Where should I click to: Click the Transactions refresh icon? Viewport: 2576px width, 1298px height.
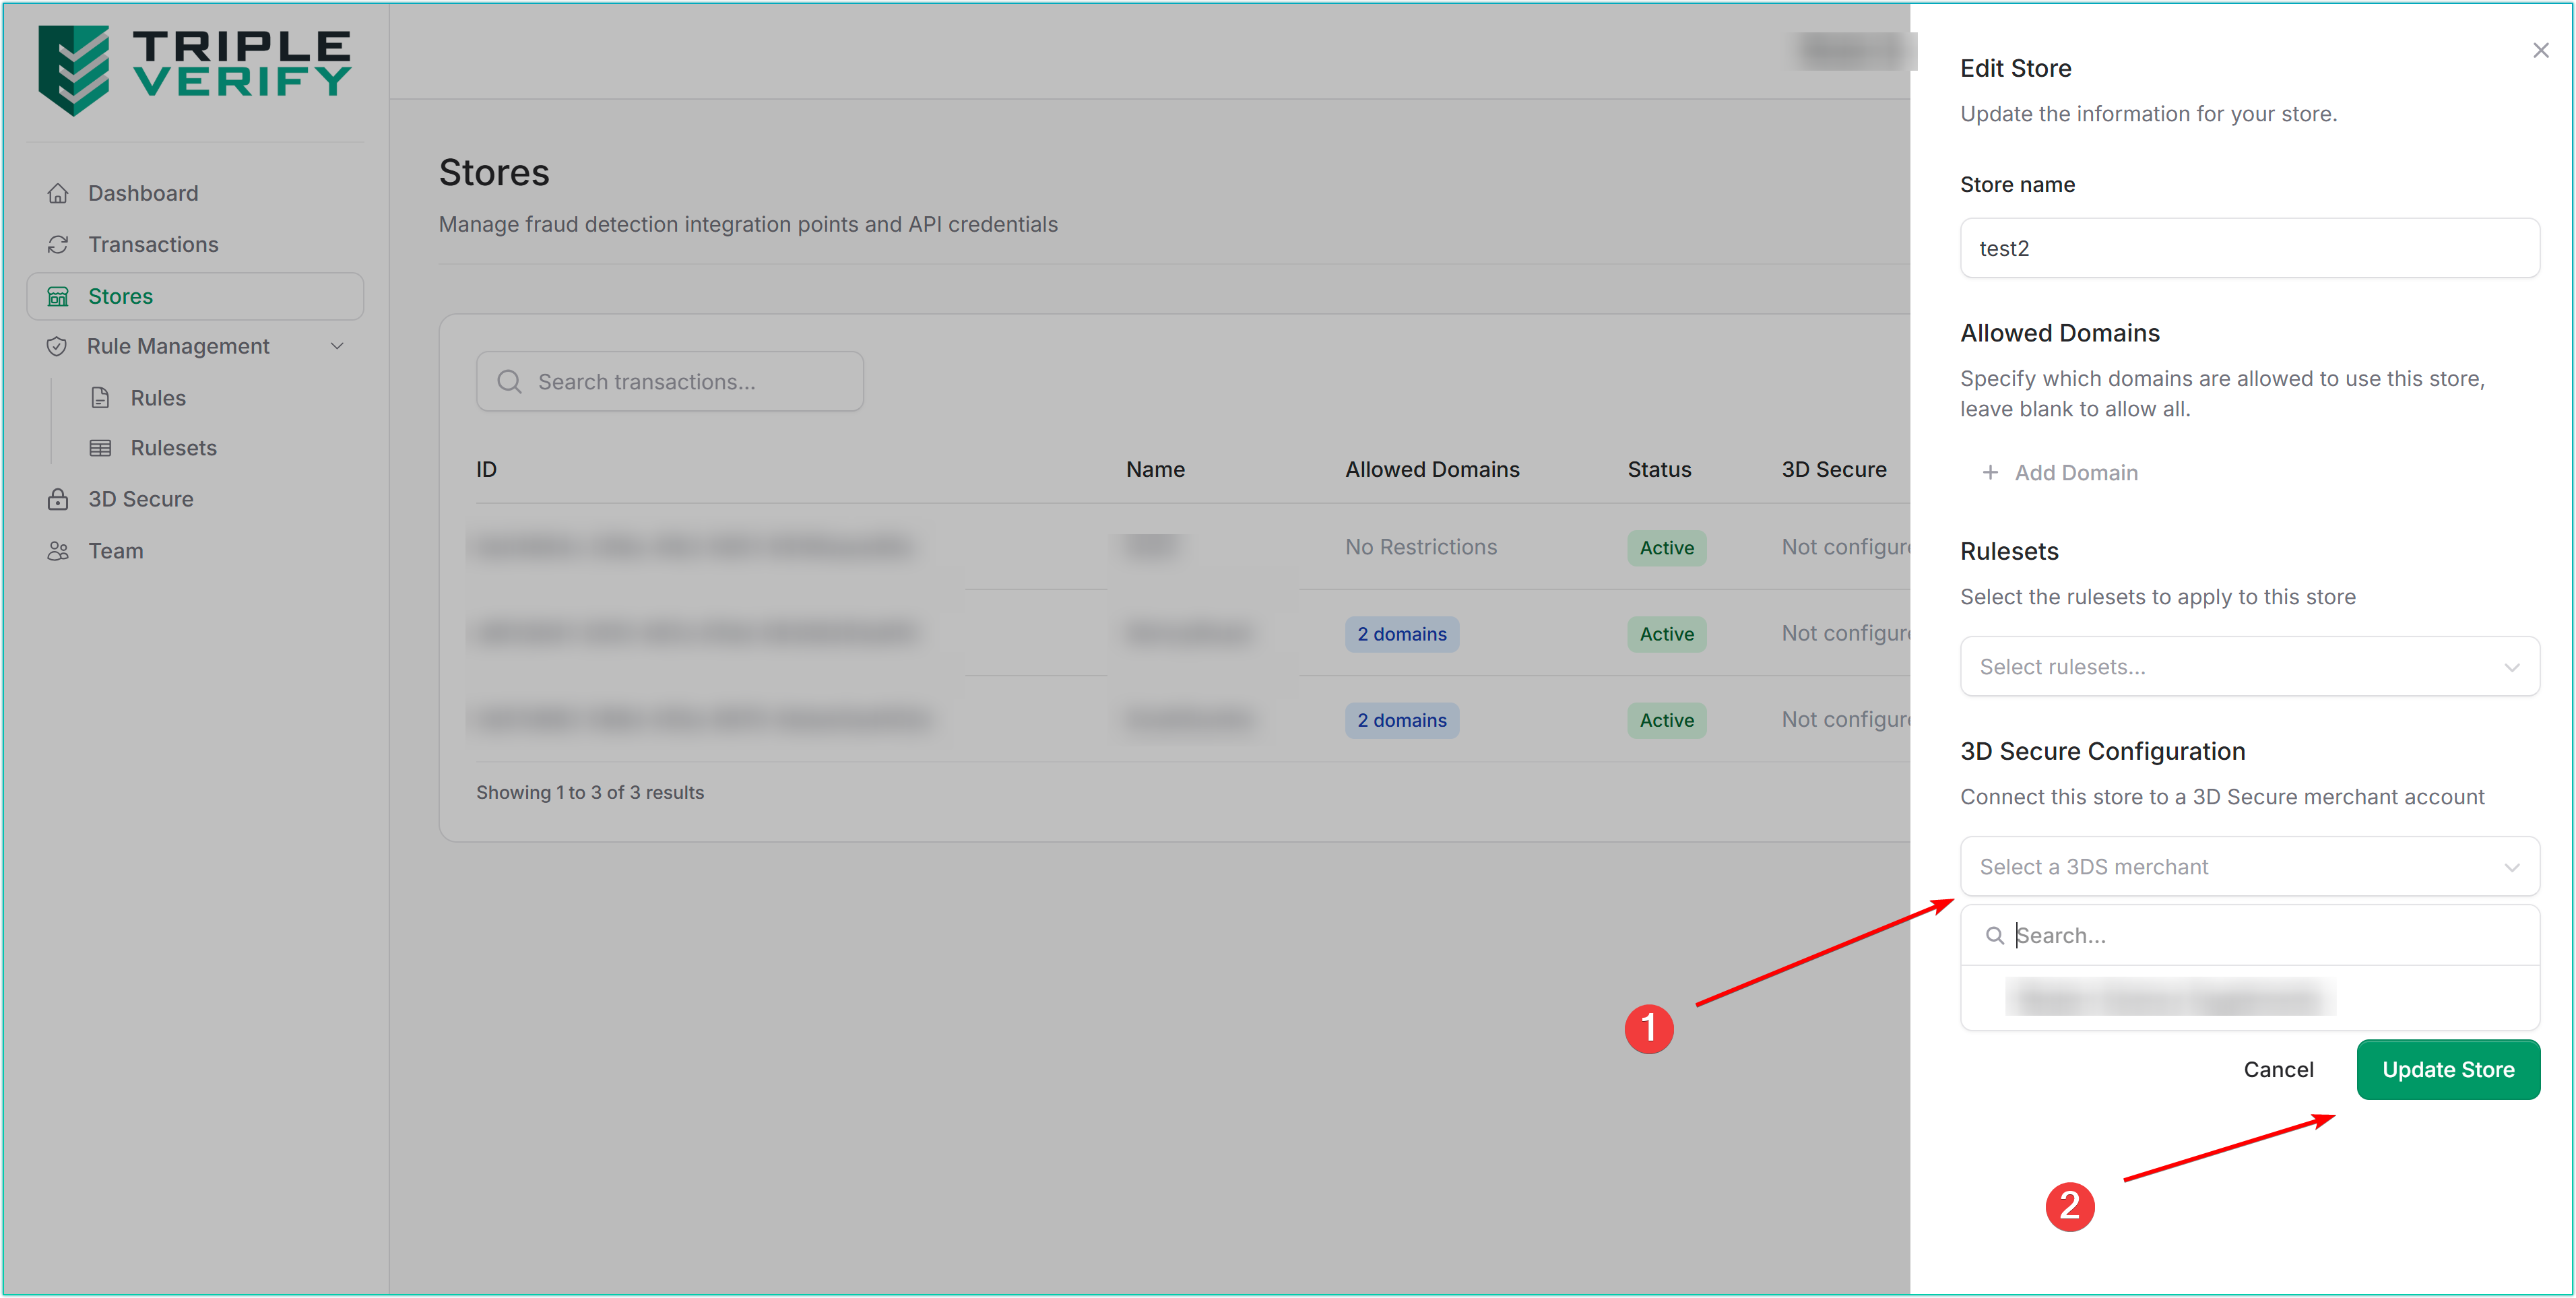(x=58, y=245)
